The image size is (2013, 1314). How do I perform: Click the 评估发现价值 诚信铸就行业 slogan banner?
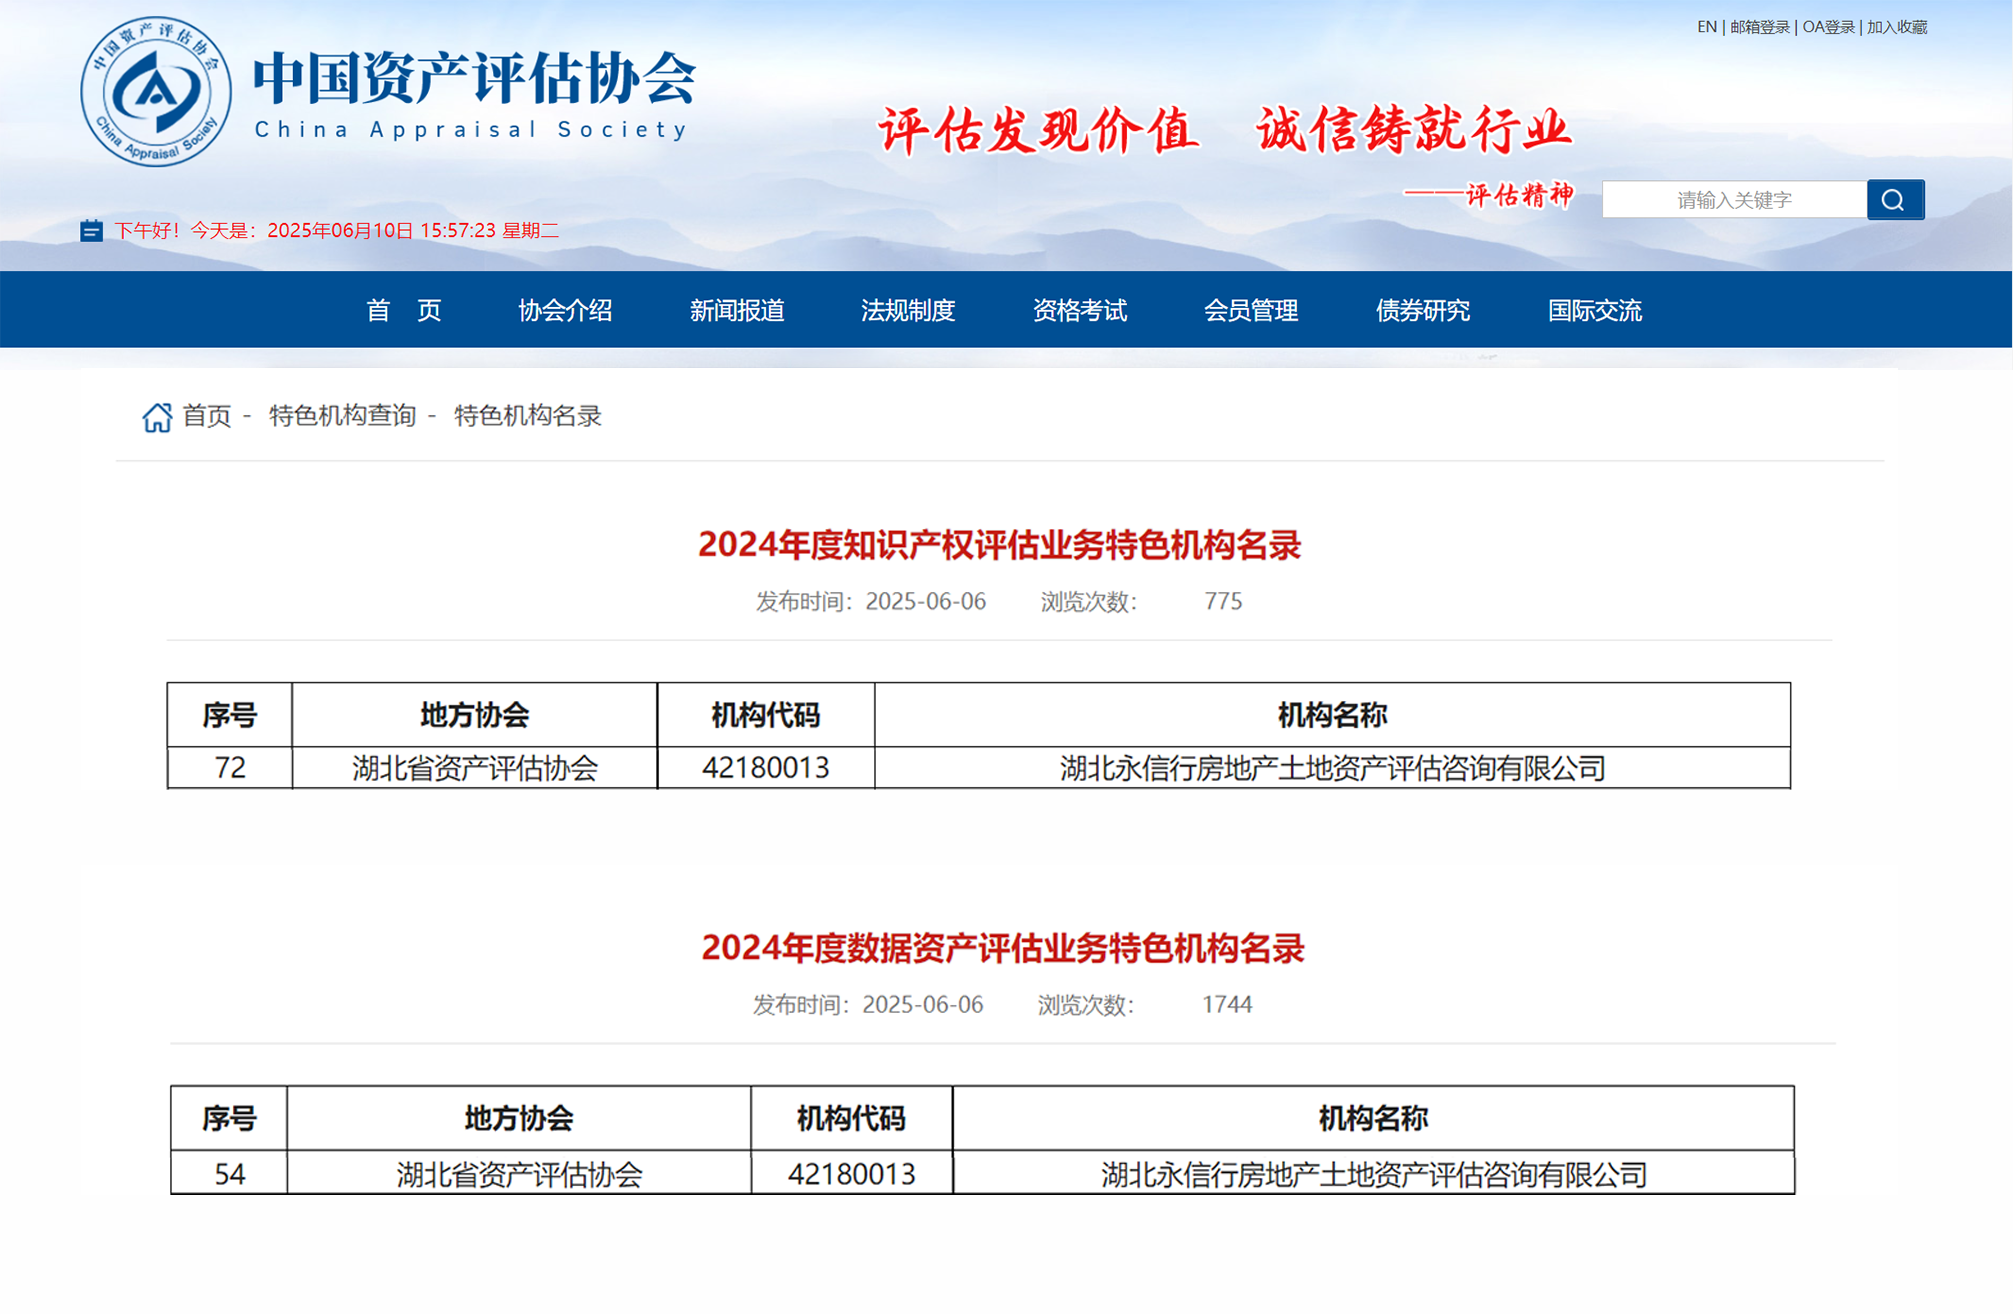pyautogui.click(x=1225, y=130)
